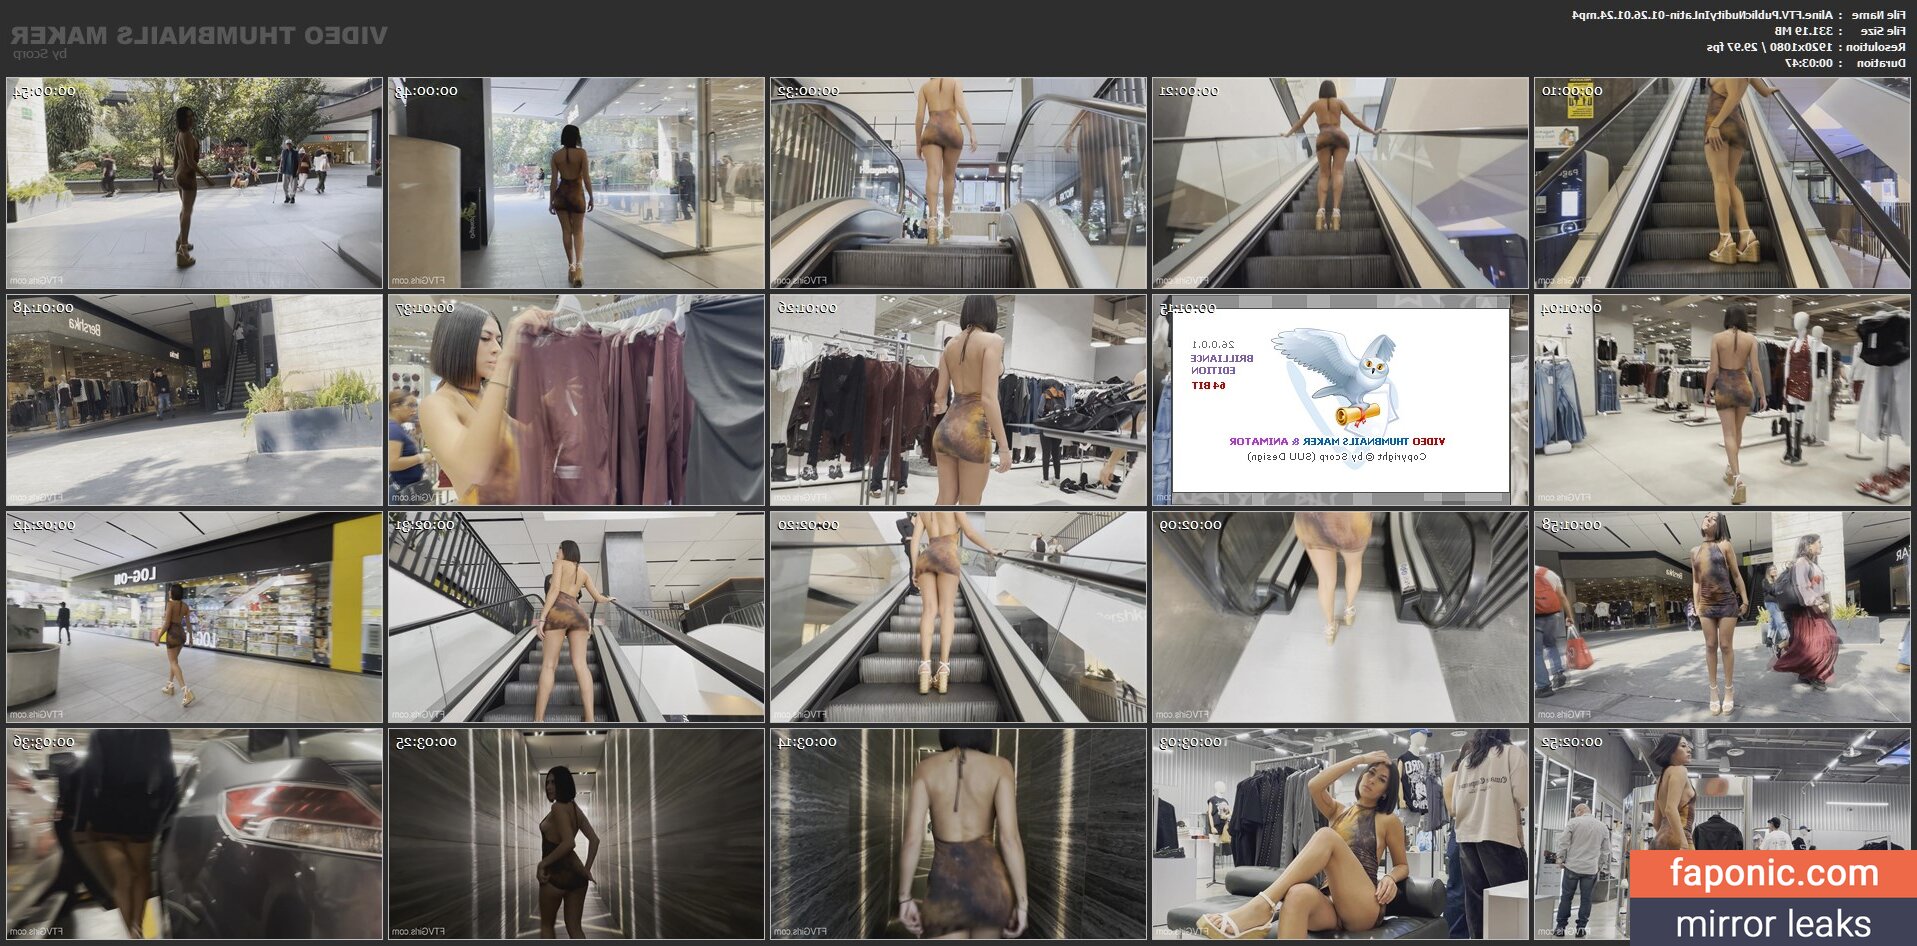The height and width of the screenshot is (946, 1917).
Task: Open the frame marked 00:00:32
Action: [957, 183]
